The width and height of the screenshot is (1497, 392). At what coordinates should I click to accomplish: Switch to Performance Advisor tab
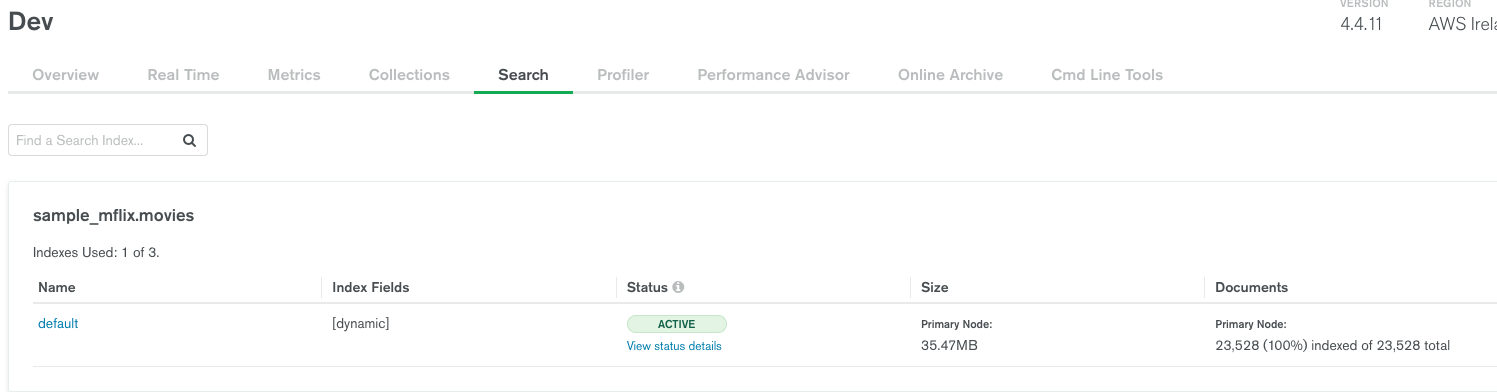773,75
